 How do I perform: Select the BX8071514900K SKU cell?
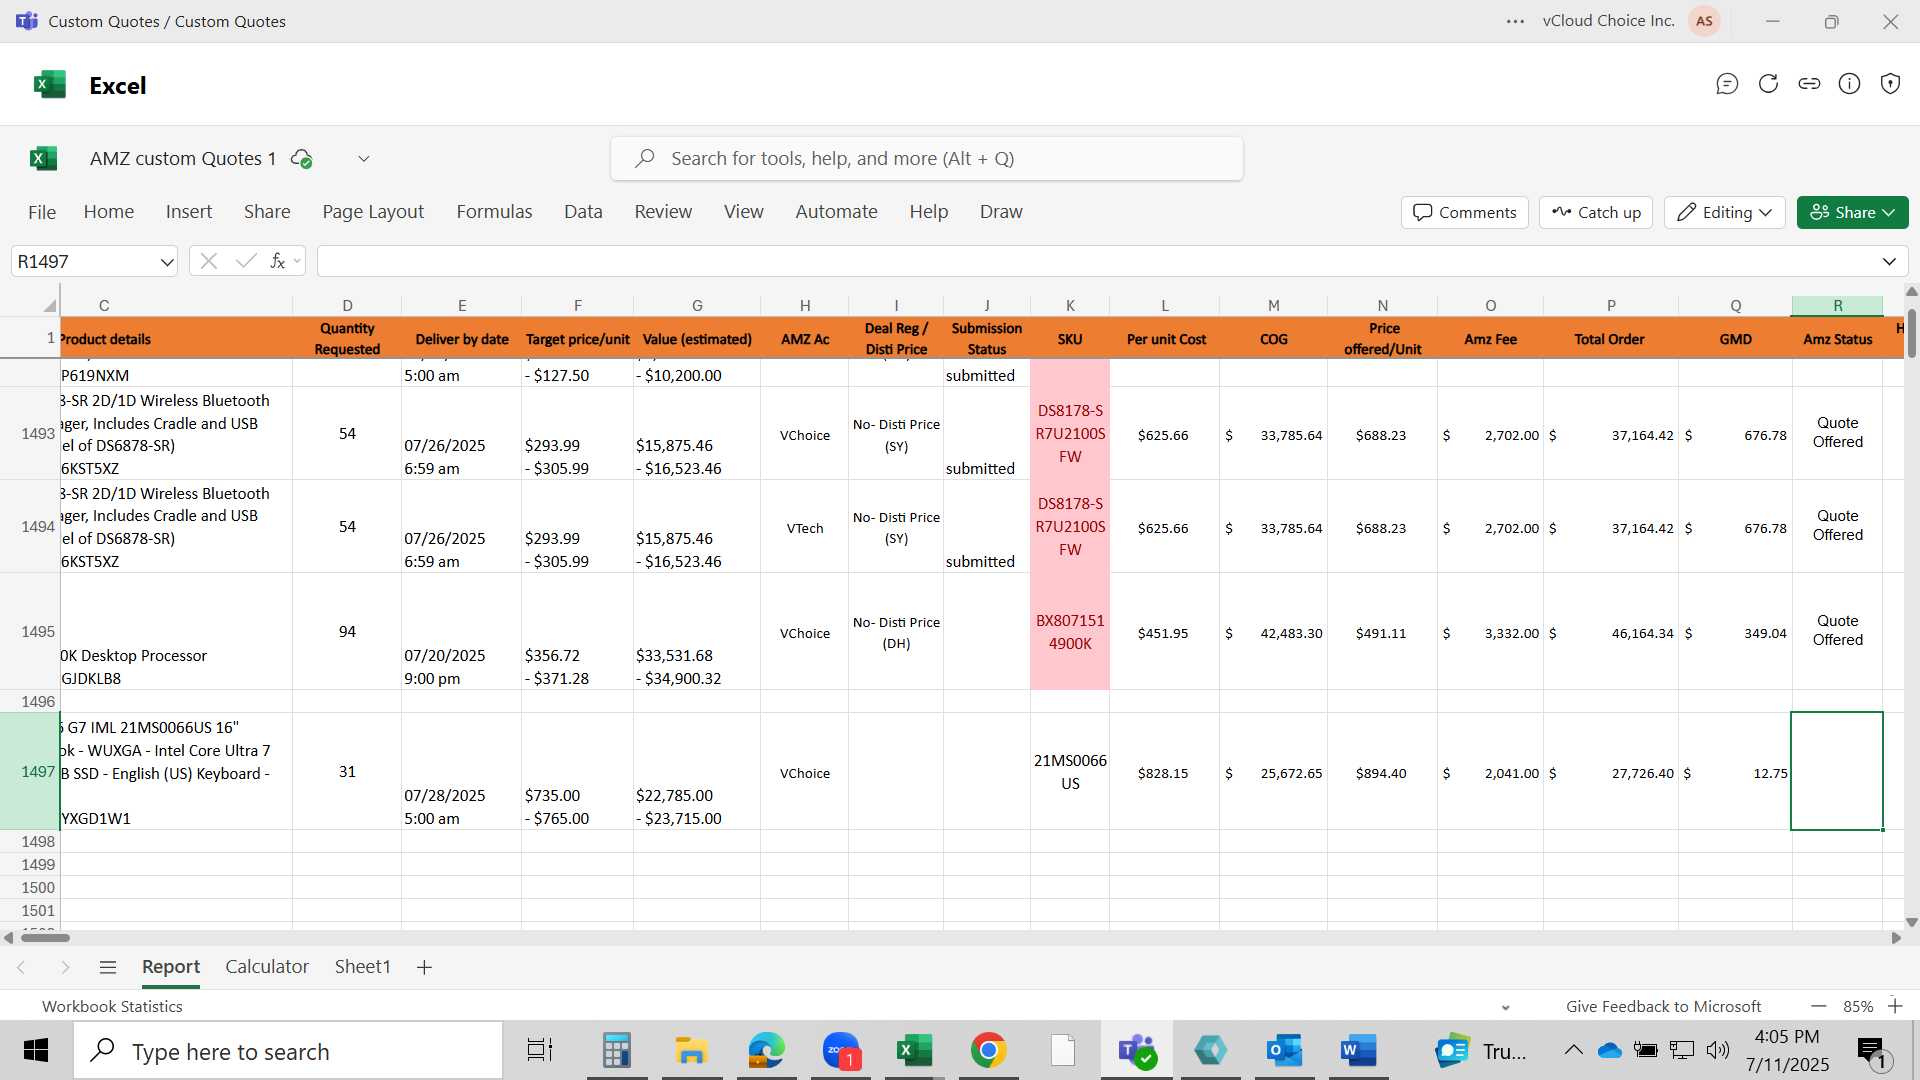(1070, 632)
